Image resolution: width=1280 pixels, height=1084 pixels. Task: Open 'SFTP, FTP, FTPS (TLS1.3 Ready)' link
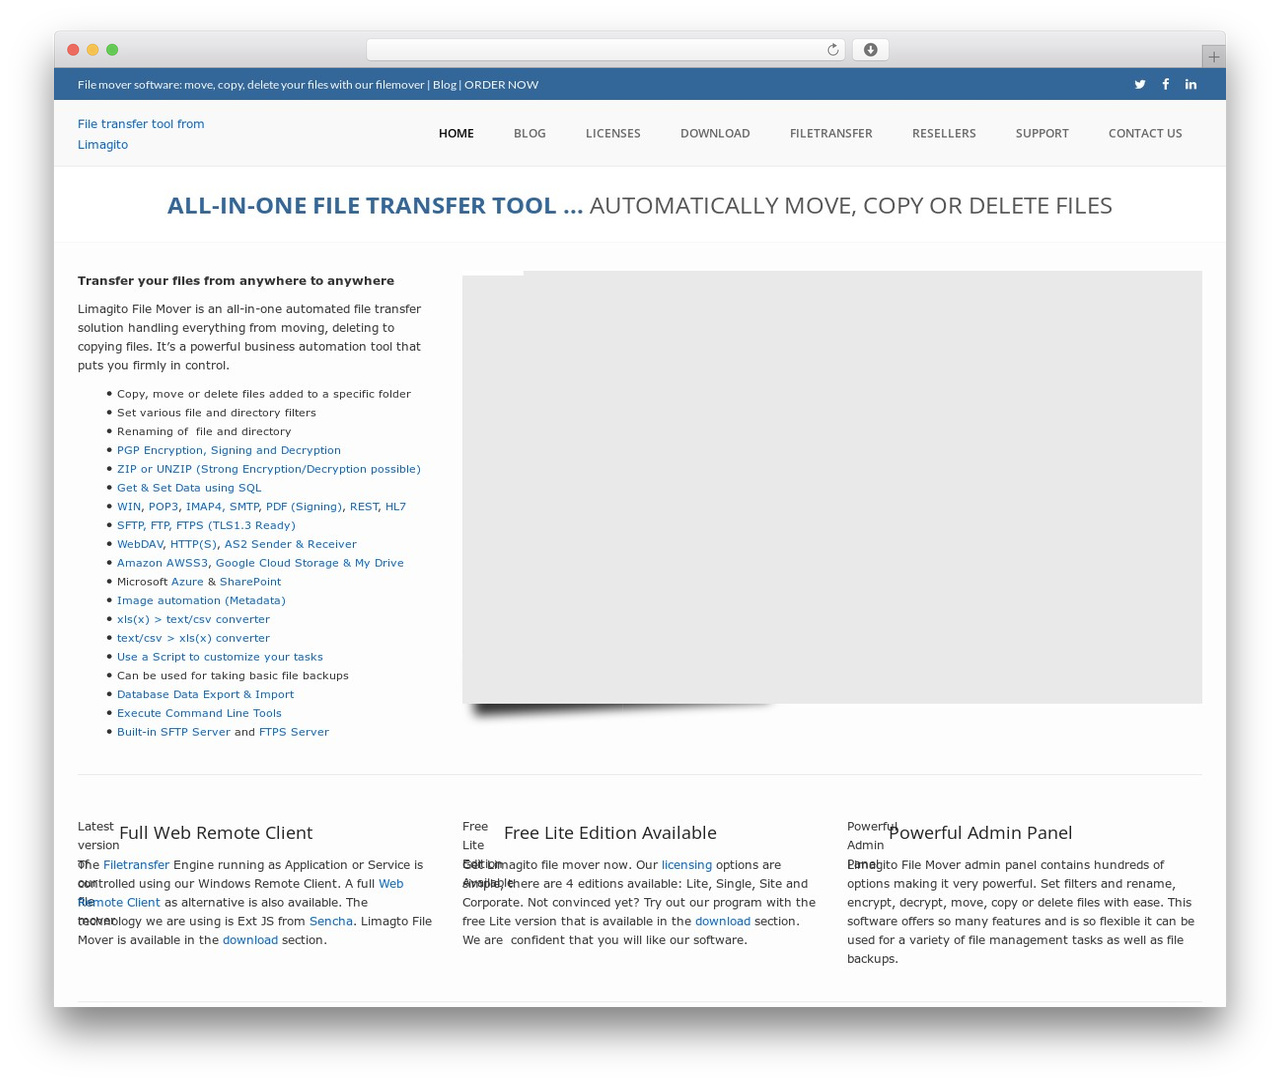coord(206,525)
